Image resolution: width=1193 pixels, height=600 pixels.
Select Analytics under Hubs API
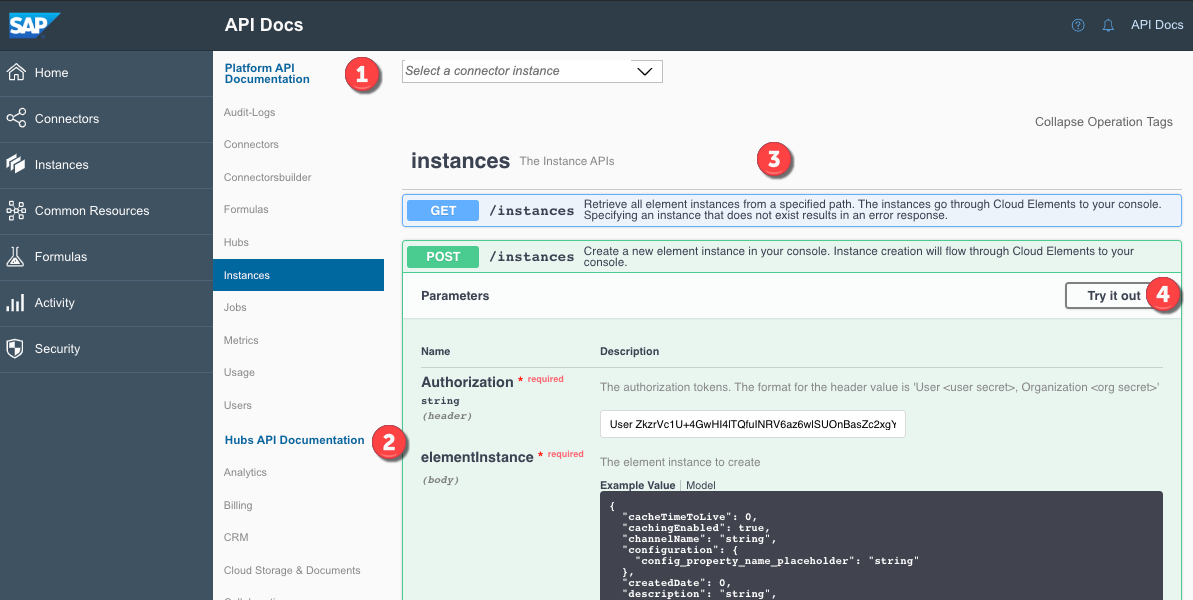pyautogui.click(x=245, y=472)
